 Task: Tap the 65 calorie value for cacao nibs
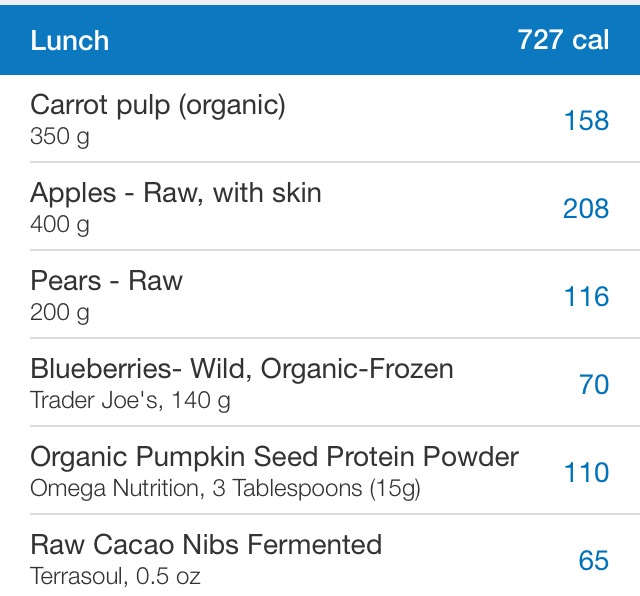(594, 560)
